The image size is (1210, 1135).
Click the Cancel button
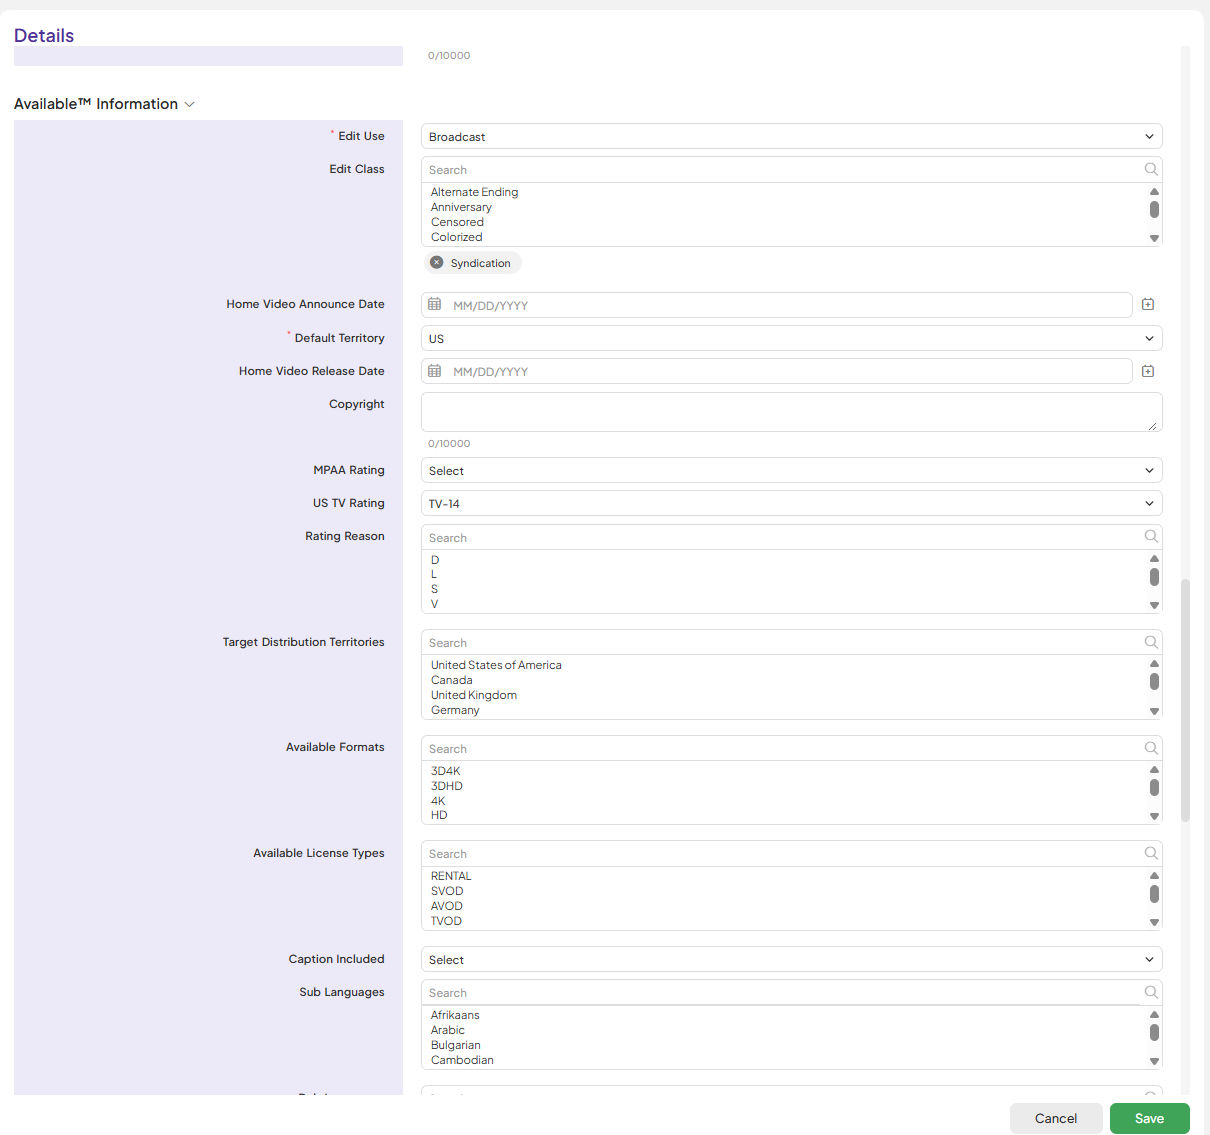(1056, 1118)
